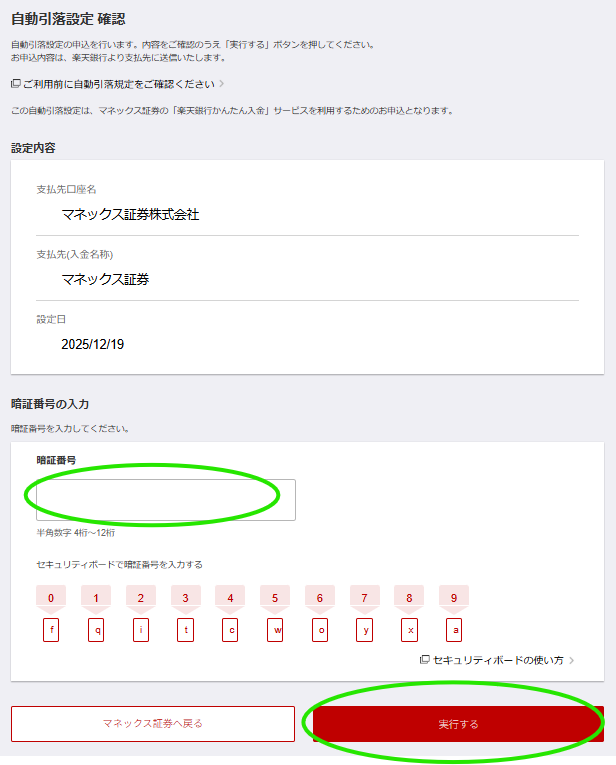Click chevron after 自動引落規定をご確認ください
The image size is (616, 765).
(x=221, y=84)
